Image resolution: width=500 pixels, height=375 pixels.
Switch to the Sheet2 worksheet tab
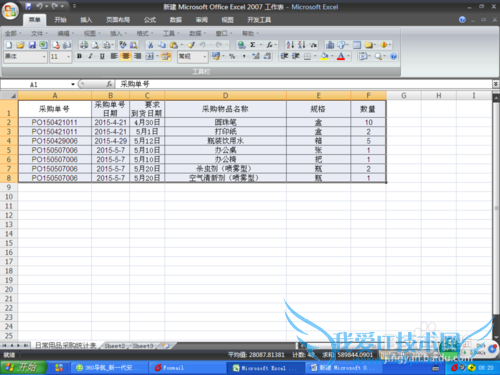click(115, 346)
